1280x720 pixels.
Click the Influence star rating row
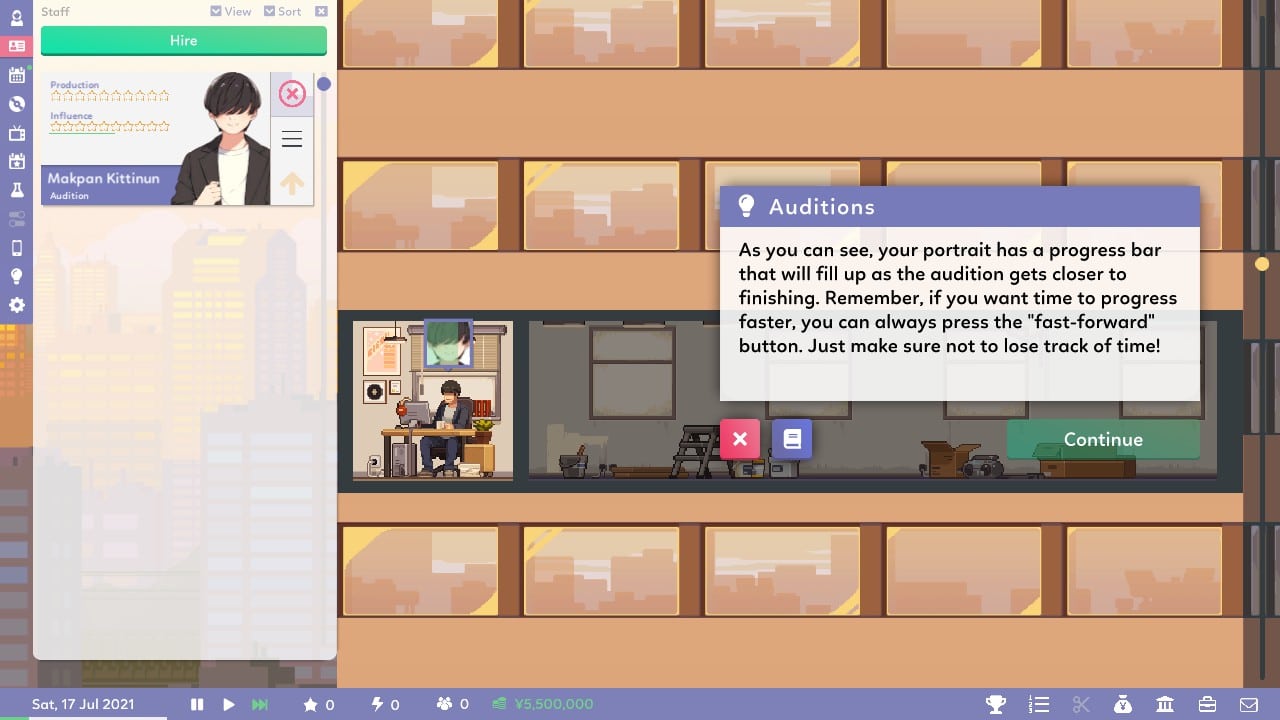110,127
